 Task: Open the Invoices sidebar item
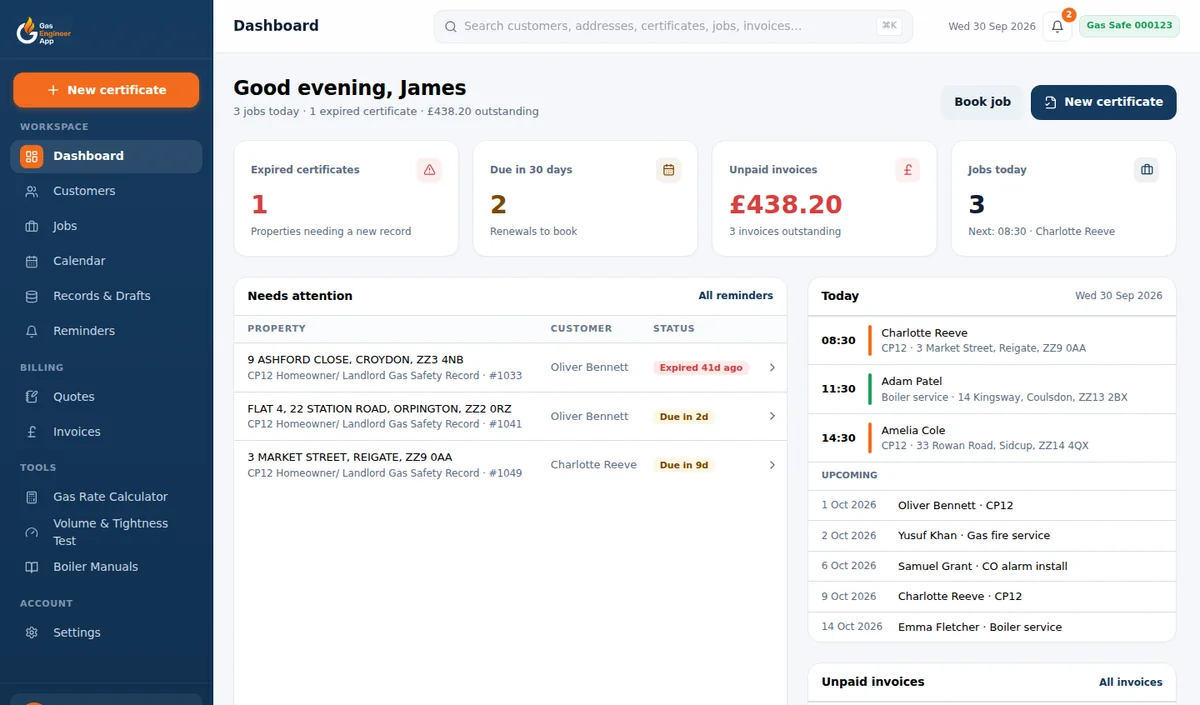click(x=106, y=432)
